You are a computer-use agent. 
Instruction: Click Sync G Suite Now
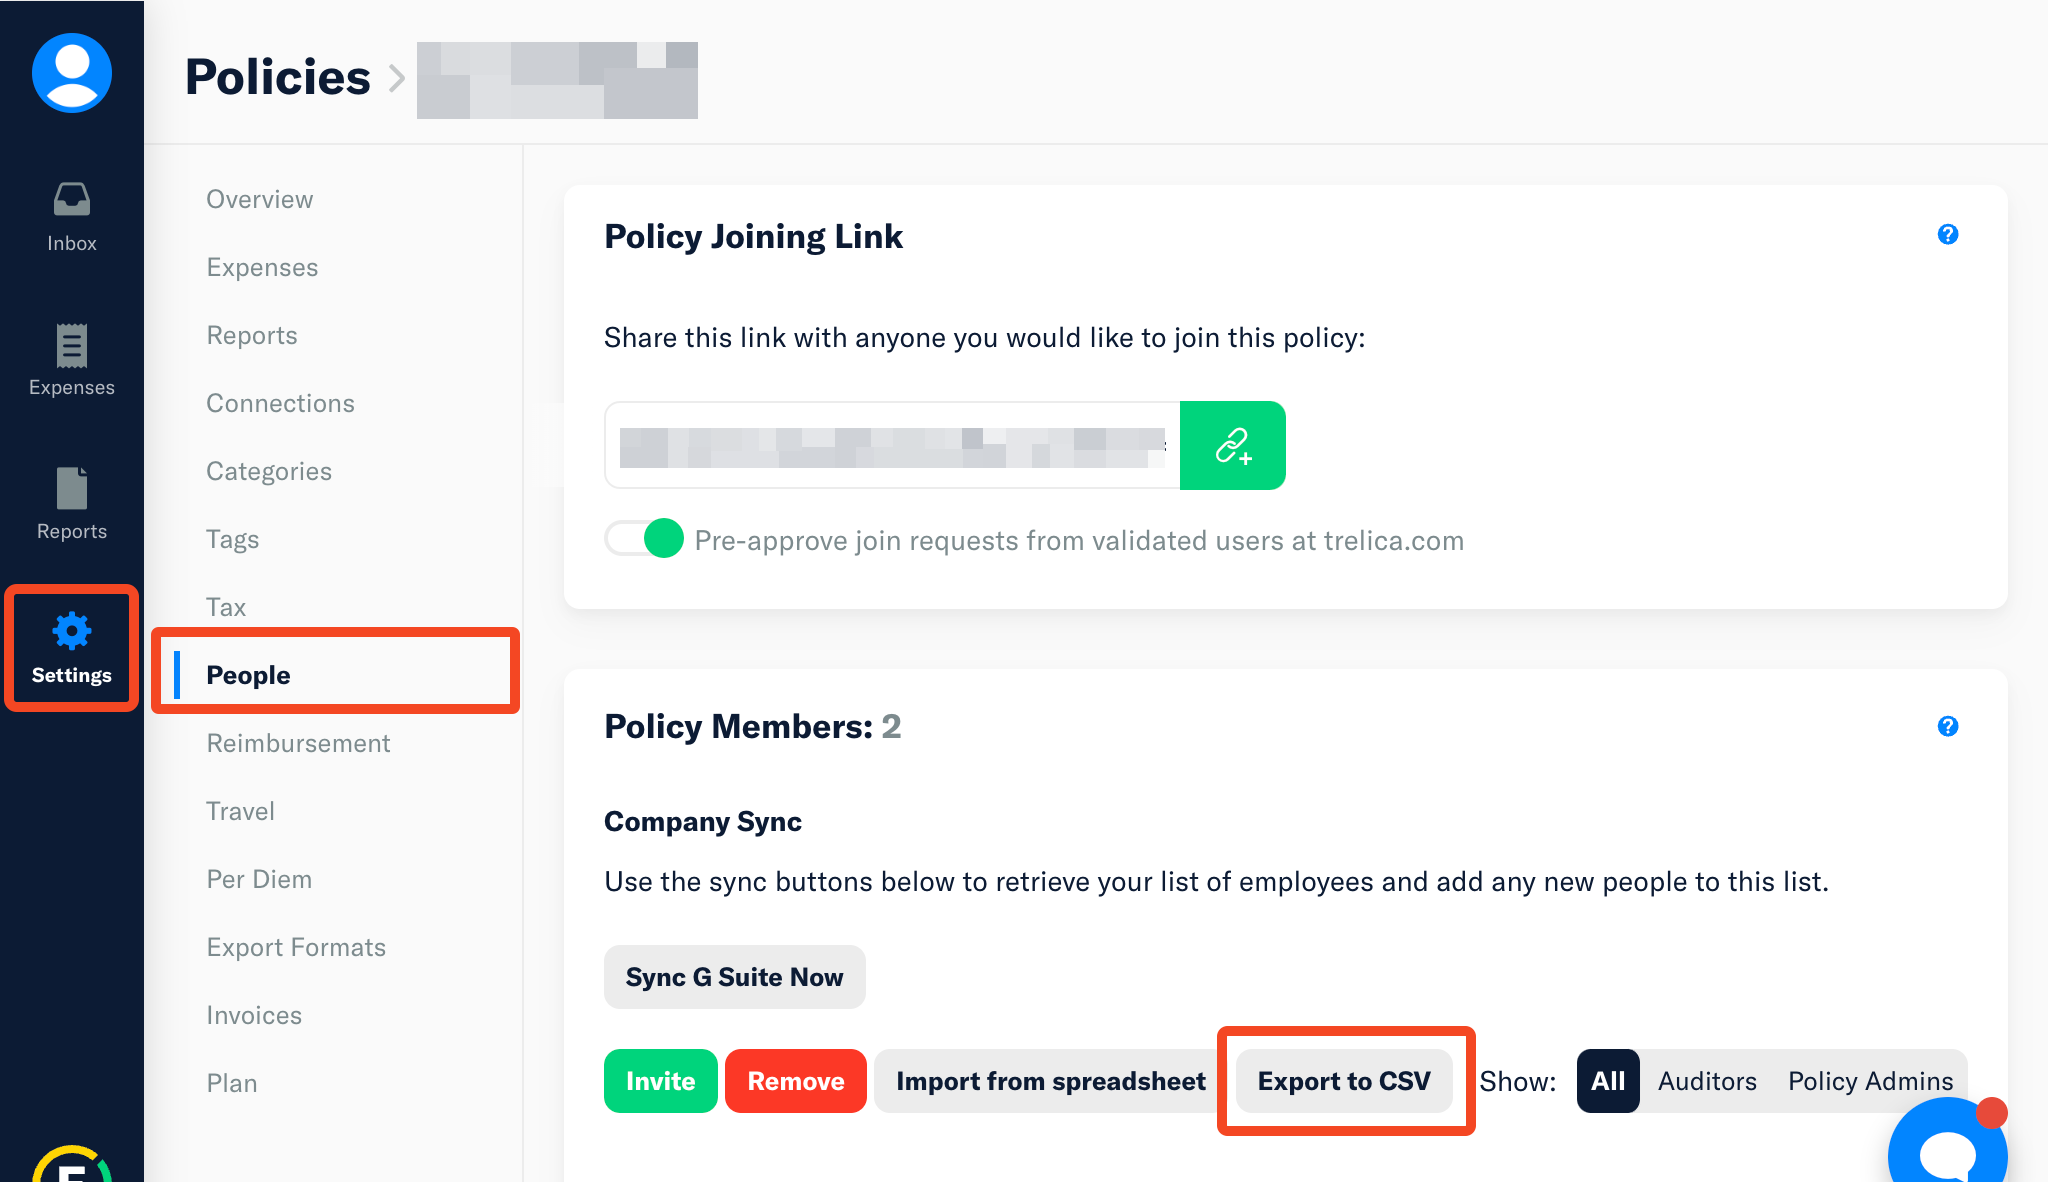734,977
